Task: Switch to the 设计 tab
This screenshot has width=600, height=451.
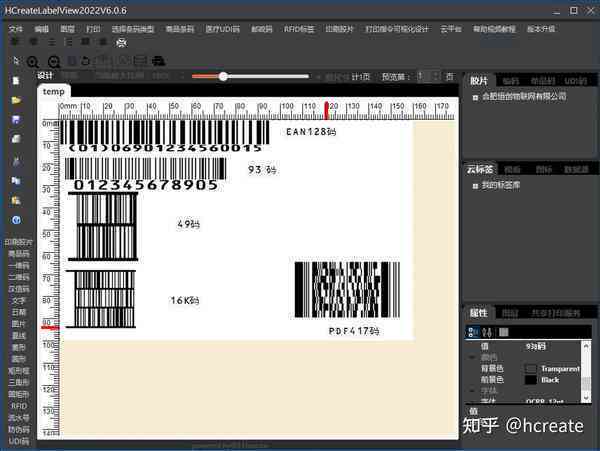Action: [x=45, y=76]
